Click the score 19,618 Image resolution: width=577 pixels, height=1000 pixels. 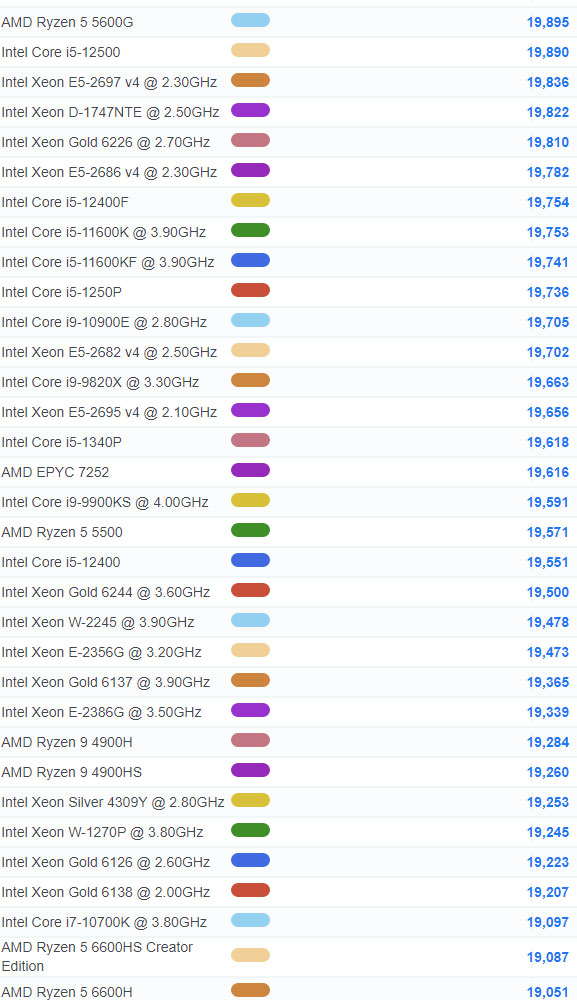[x=548, y=442]
